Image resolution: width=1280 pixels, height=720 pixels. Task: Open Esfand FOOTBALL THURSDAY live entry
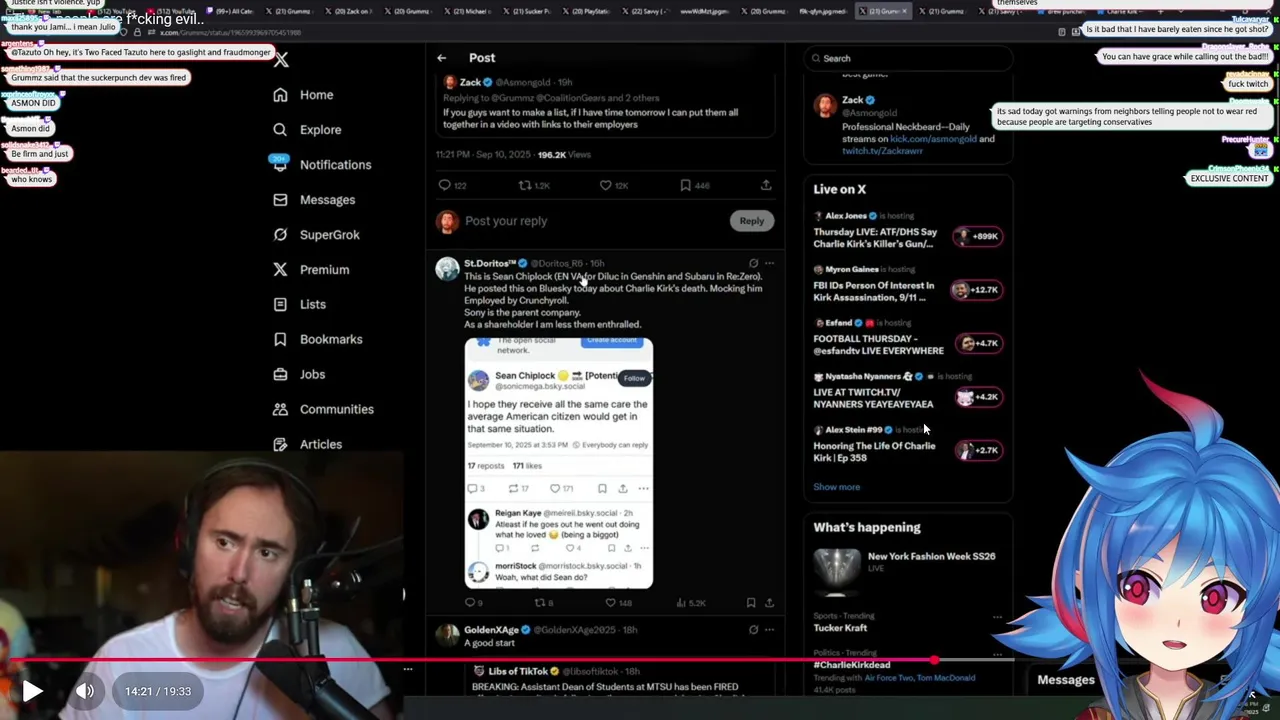[908, 338]
